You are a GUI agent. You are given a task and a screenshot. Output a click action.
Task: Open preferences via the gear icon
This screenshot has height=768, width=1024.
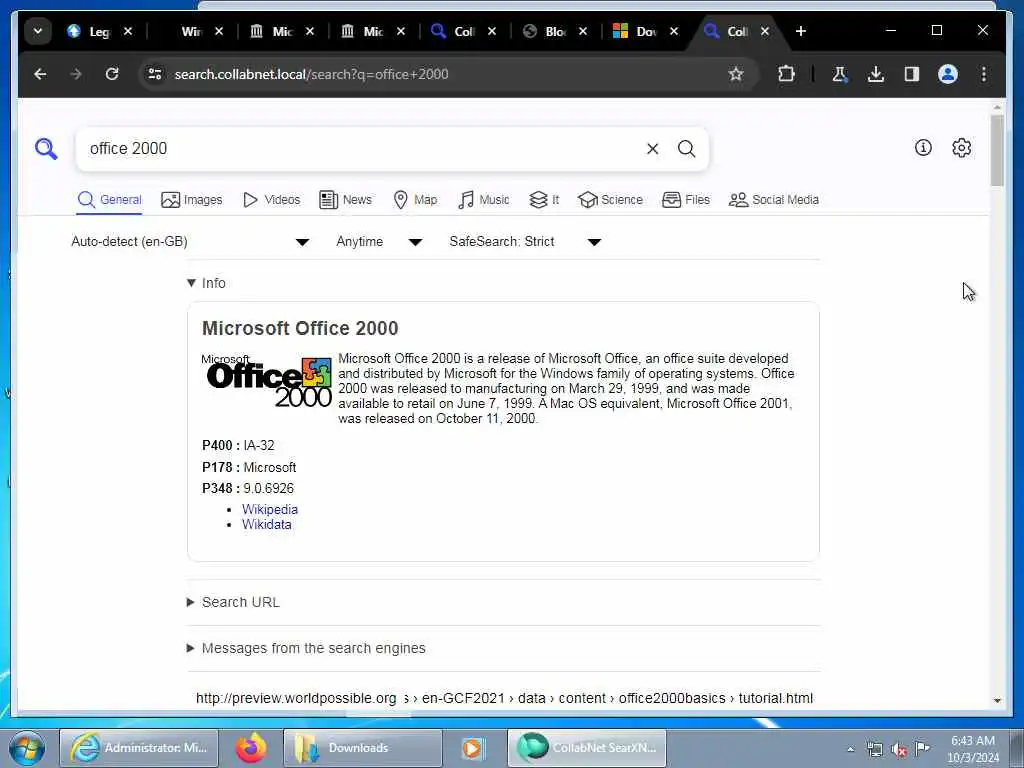pos(961,148)
